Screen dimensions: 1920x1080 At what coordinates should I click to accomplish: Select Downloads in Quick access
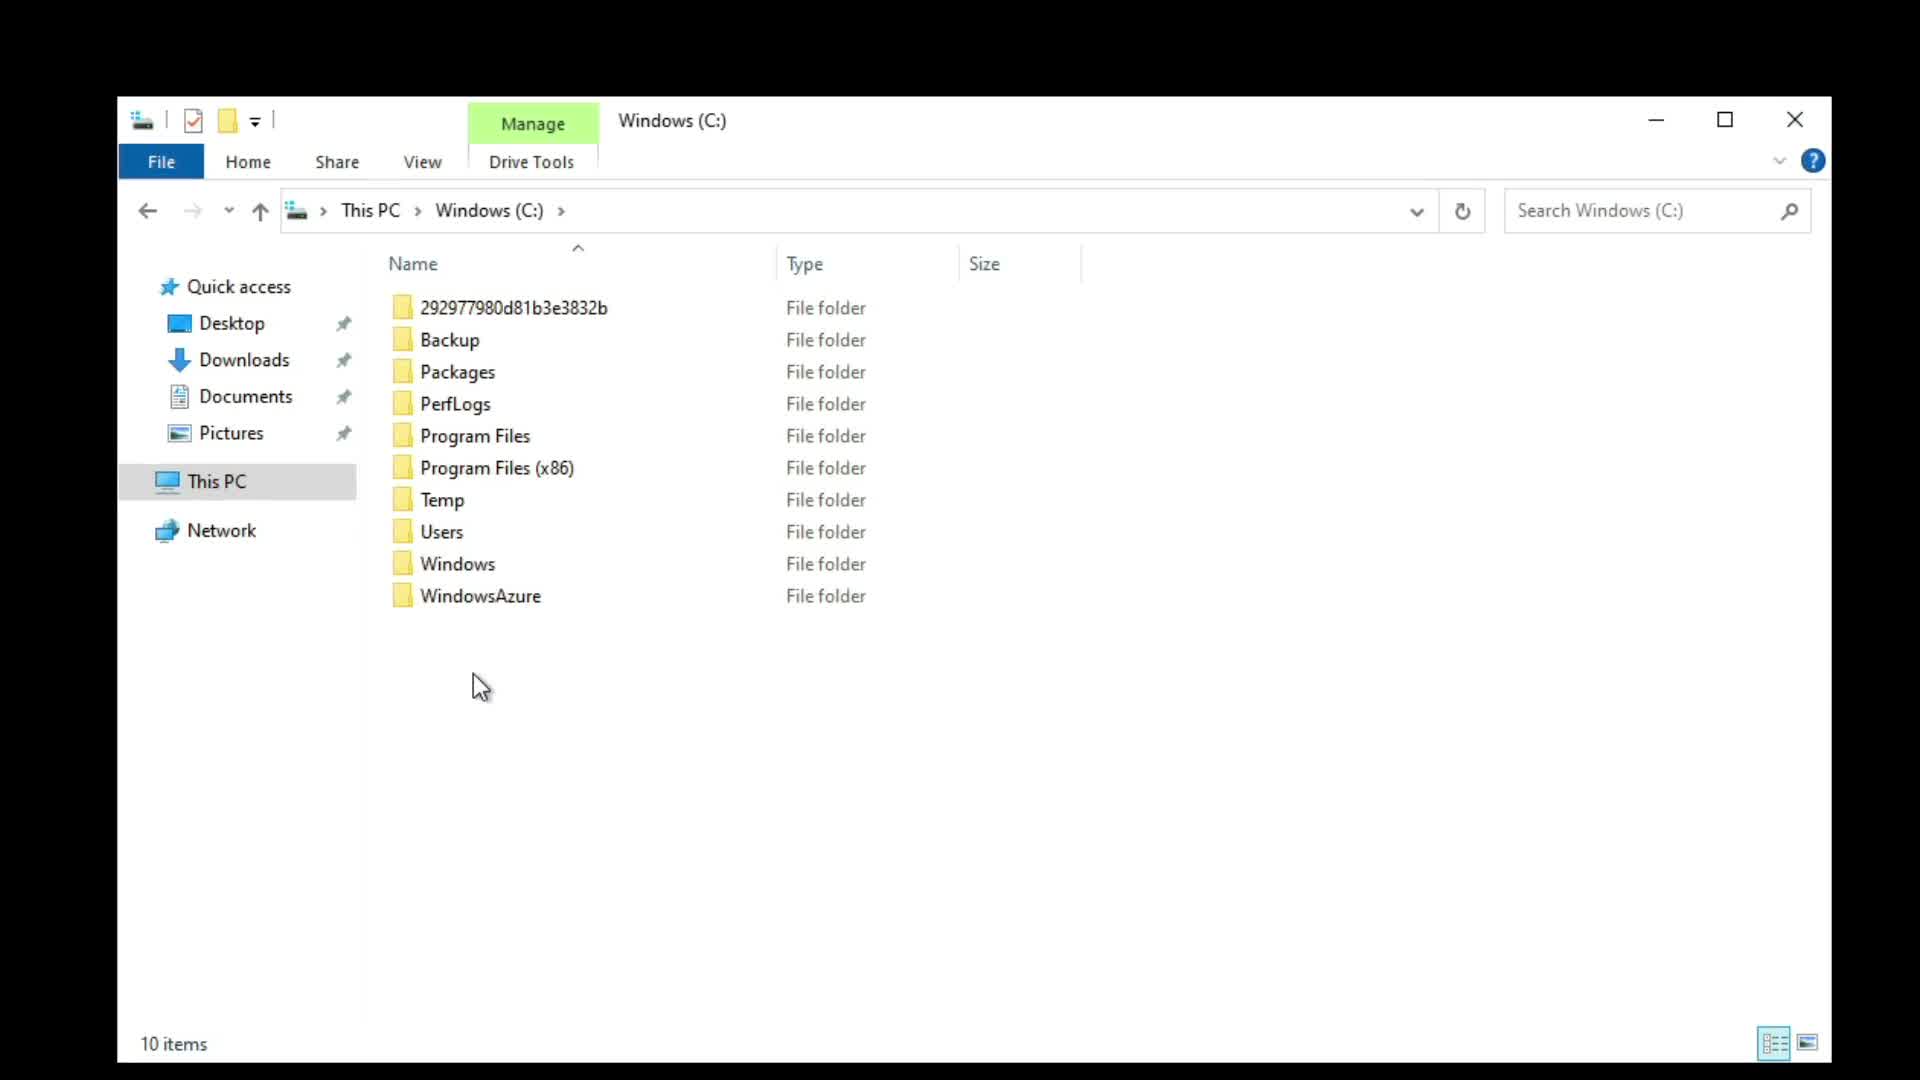pos(244,360)
